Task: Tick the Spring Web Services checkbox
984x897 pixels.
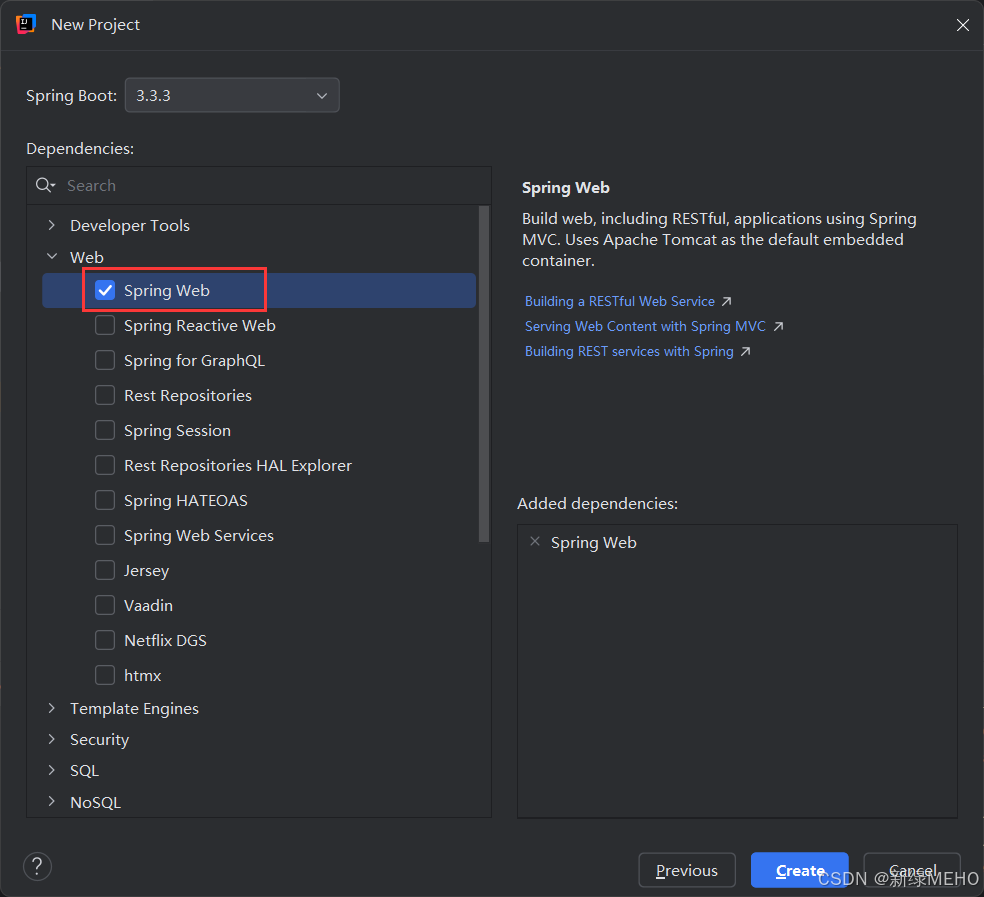Action: click(x=105, y=535)
